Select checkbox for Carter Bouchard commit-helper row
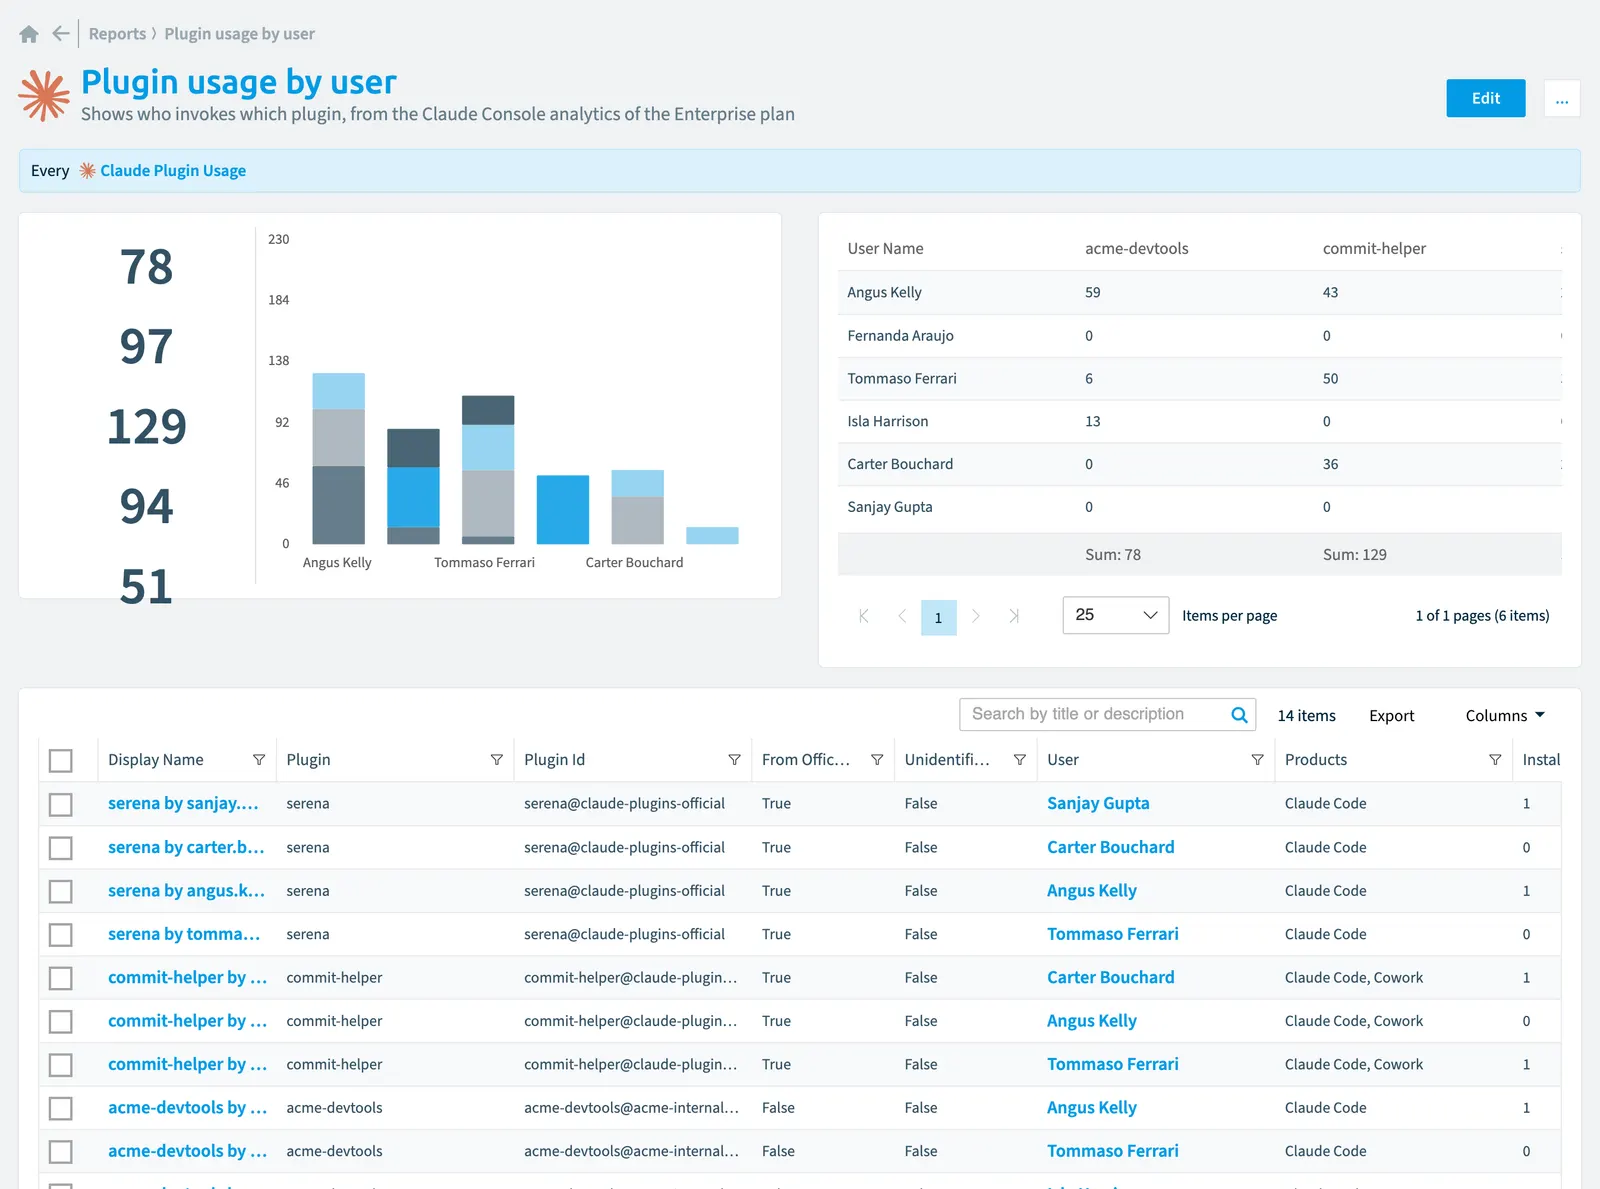 point(61,978)
